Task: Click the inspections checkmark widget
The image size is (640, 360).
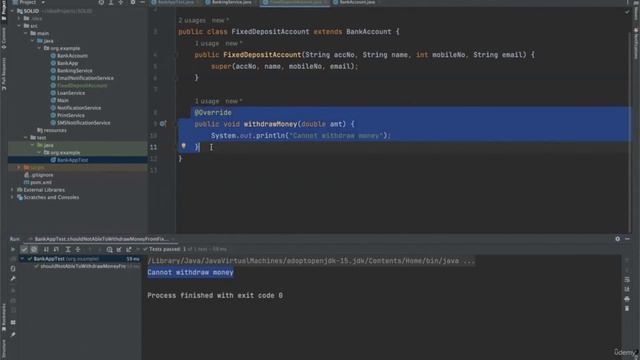Action: pyautogui.click(x=627, y=12)
